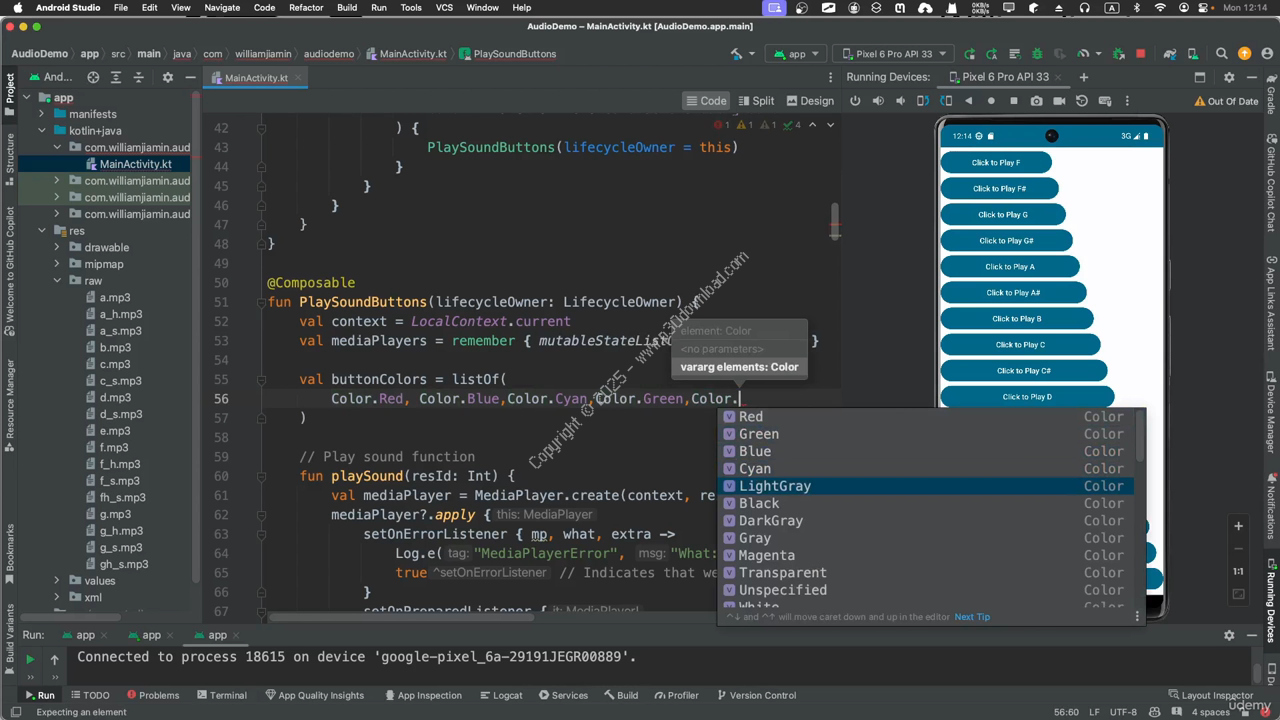Click the completion popup scrollbar

(x=1140, y=435)
